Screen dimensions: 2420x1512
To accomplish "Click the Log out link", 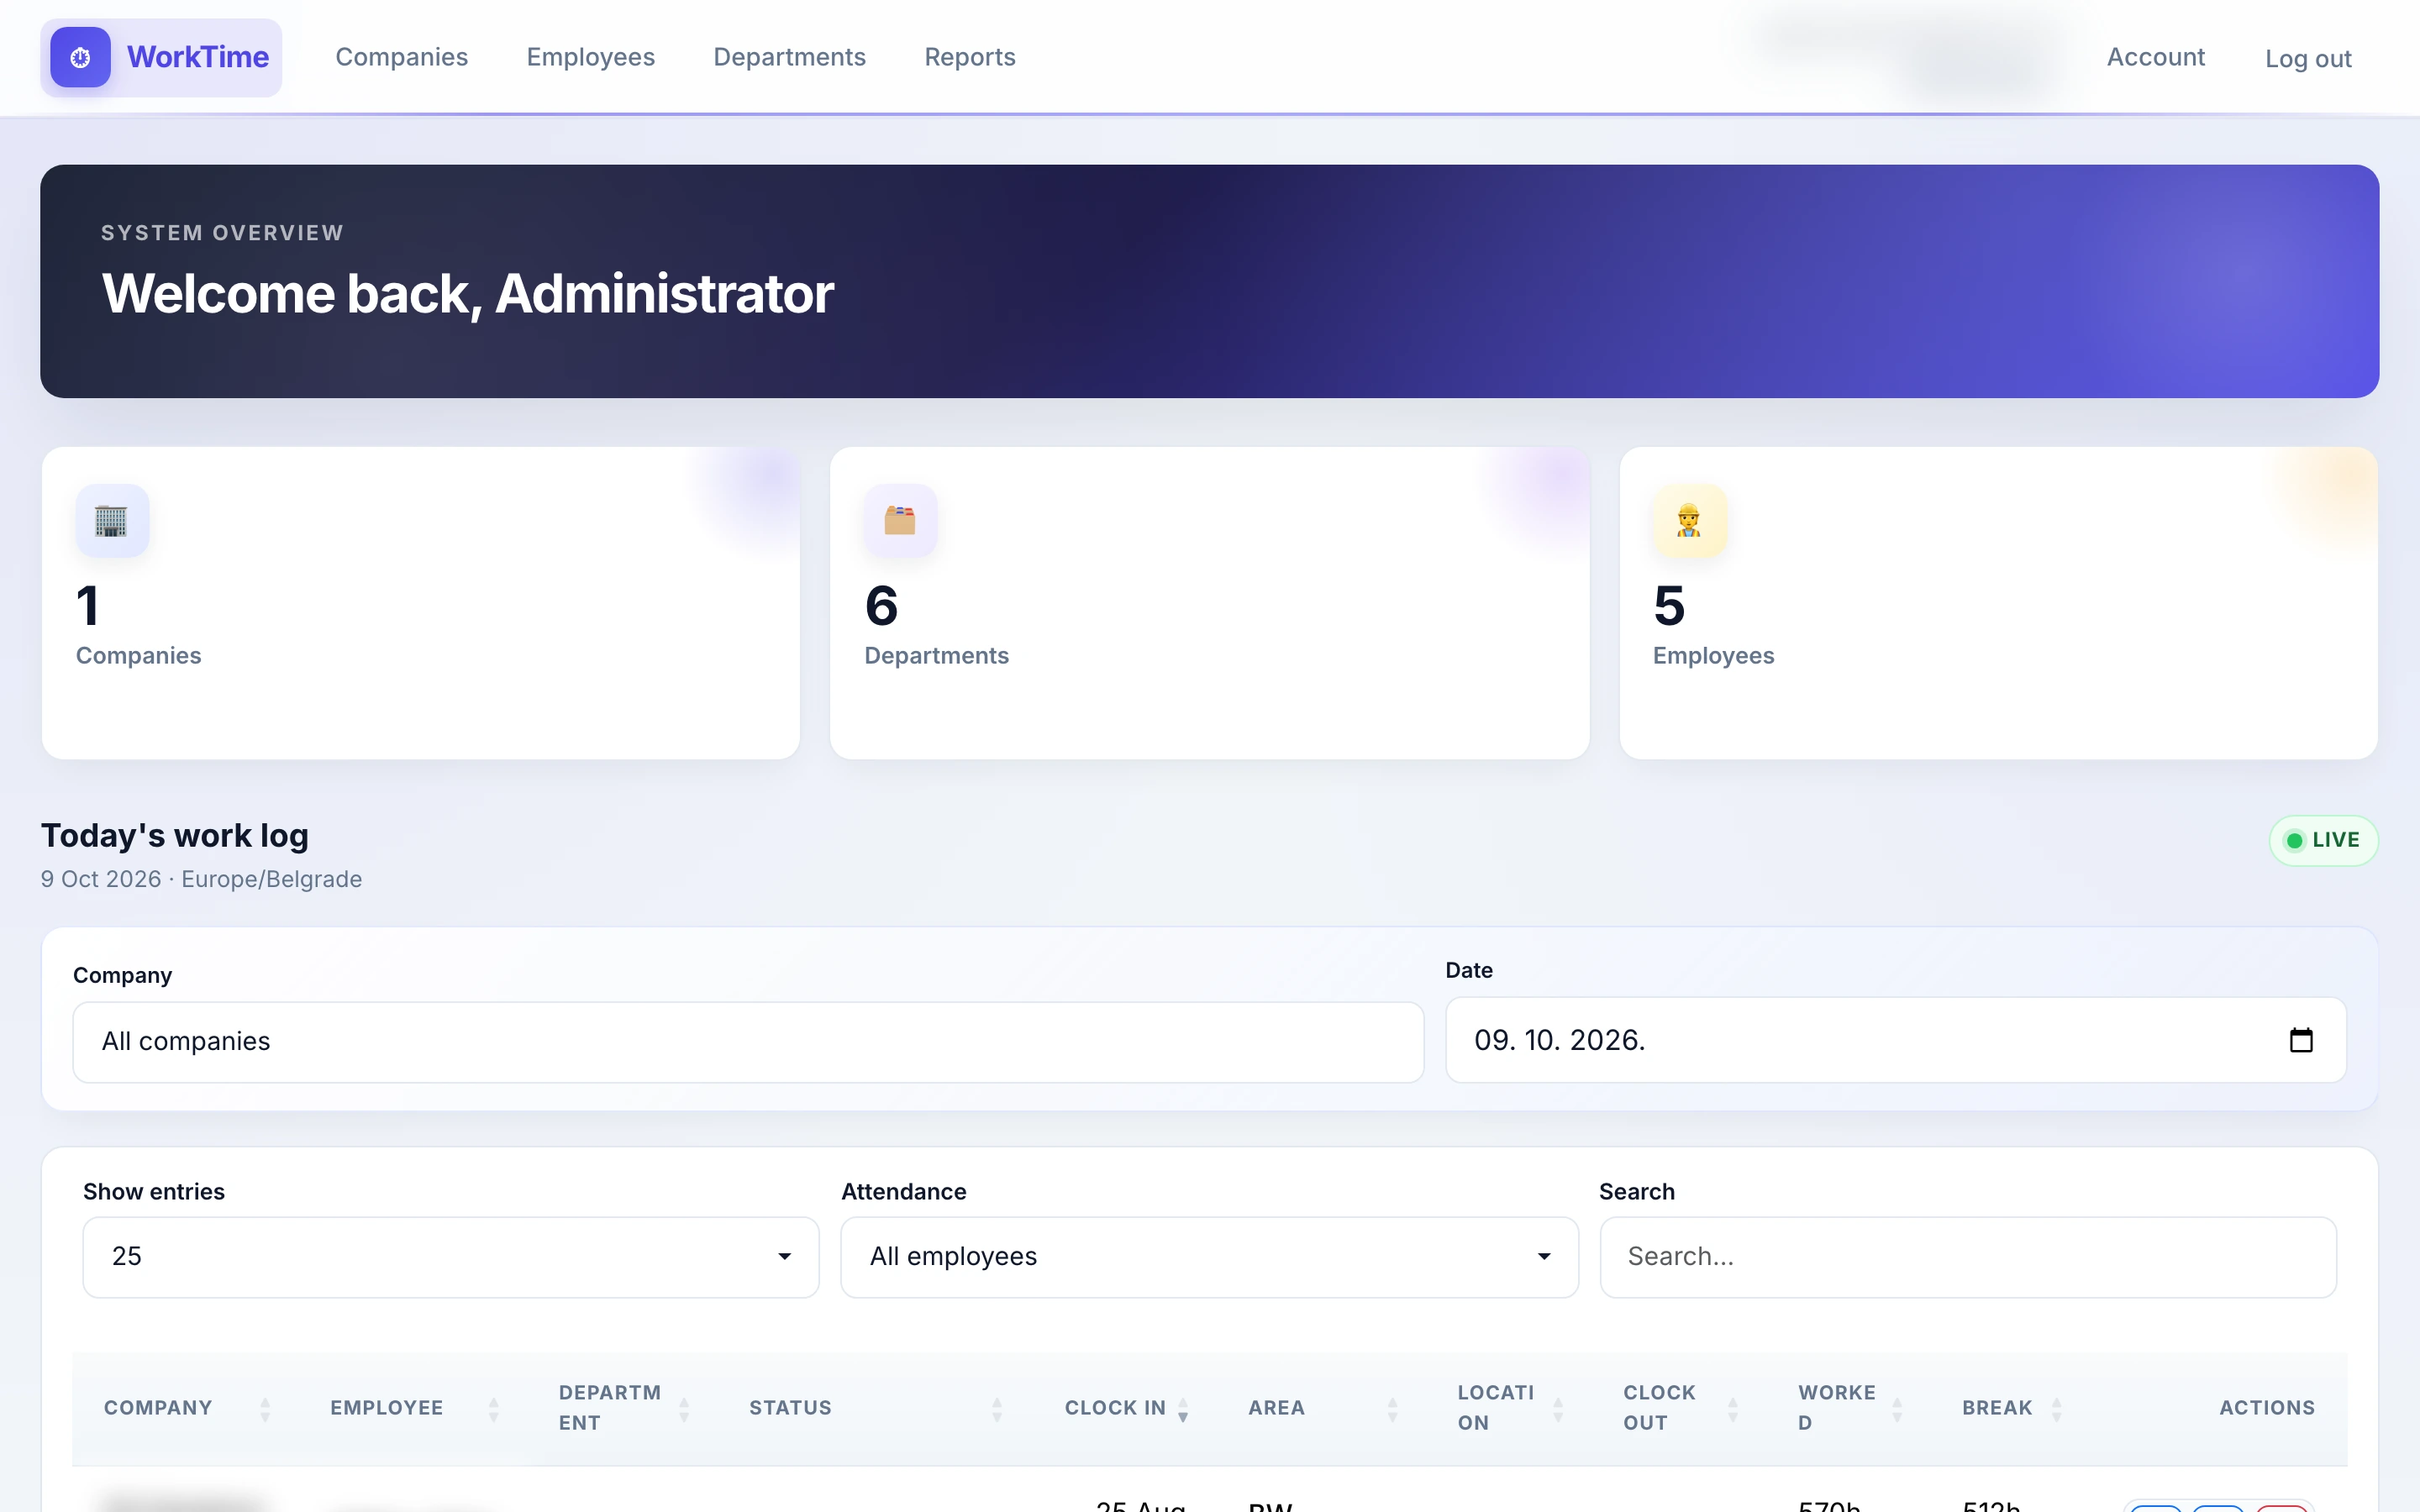I will [x=2308, y=59].
